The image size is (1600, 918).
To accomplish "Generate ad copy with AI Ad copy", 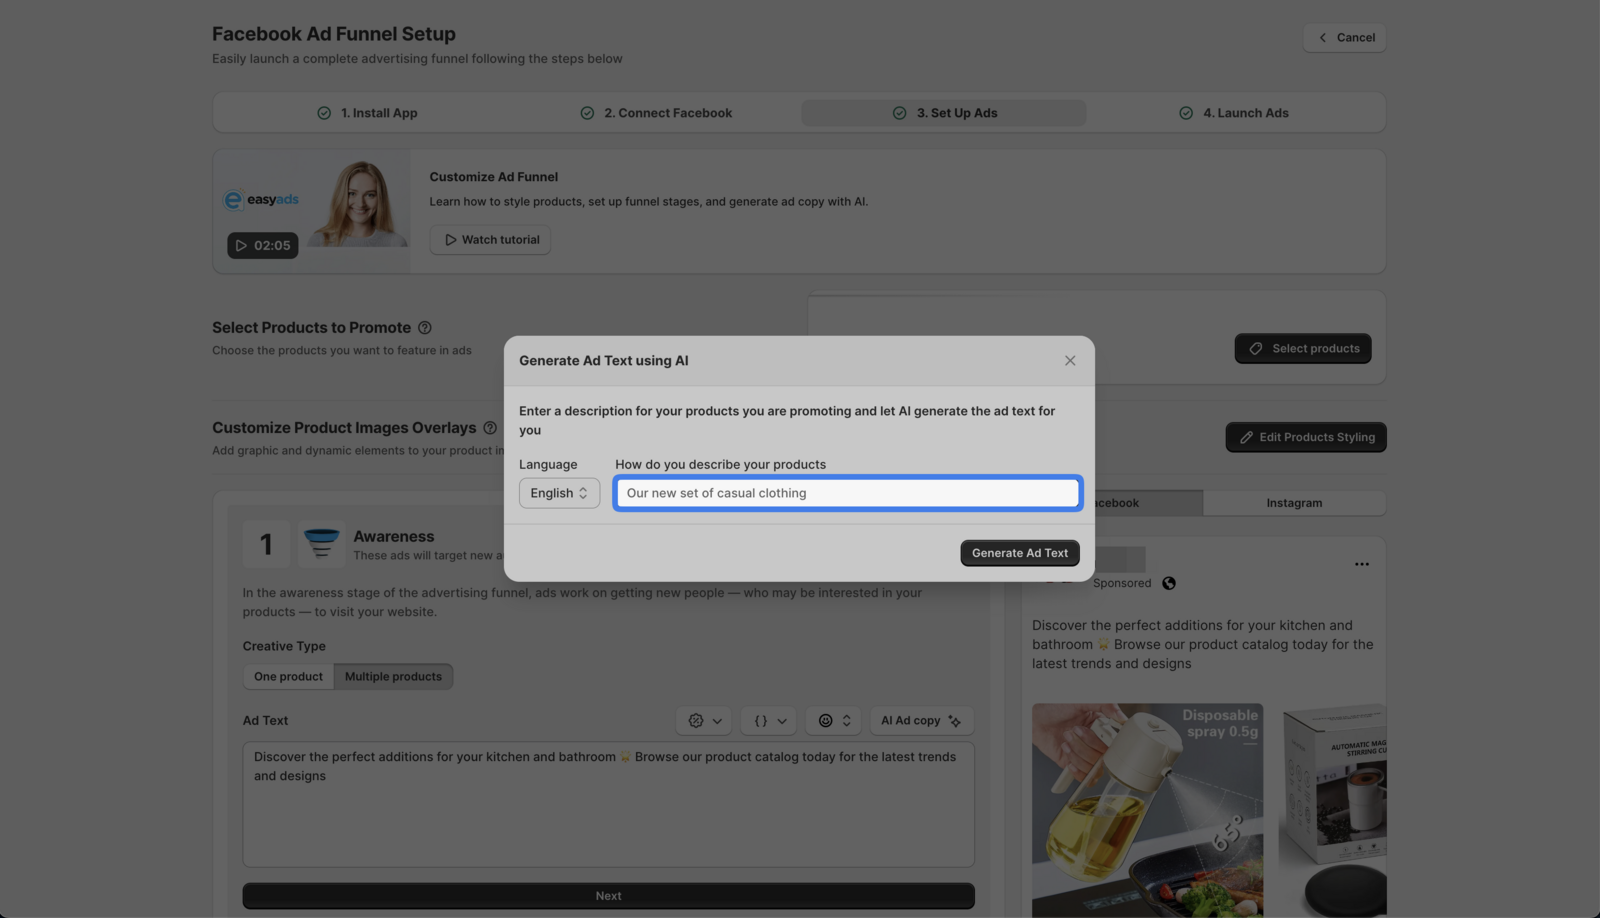I will (x=920, y=720).
